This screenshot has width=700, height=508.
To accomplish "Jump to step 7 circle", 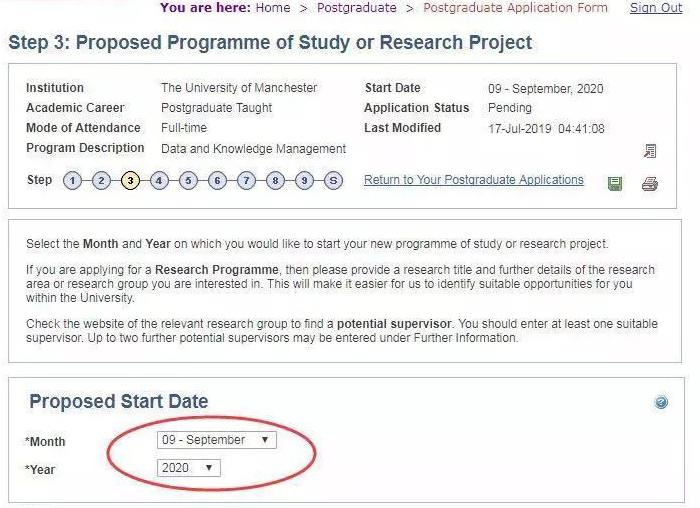I will tap(246, 181).
